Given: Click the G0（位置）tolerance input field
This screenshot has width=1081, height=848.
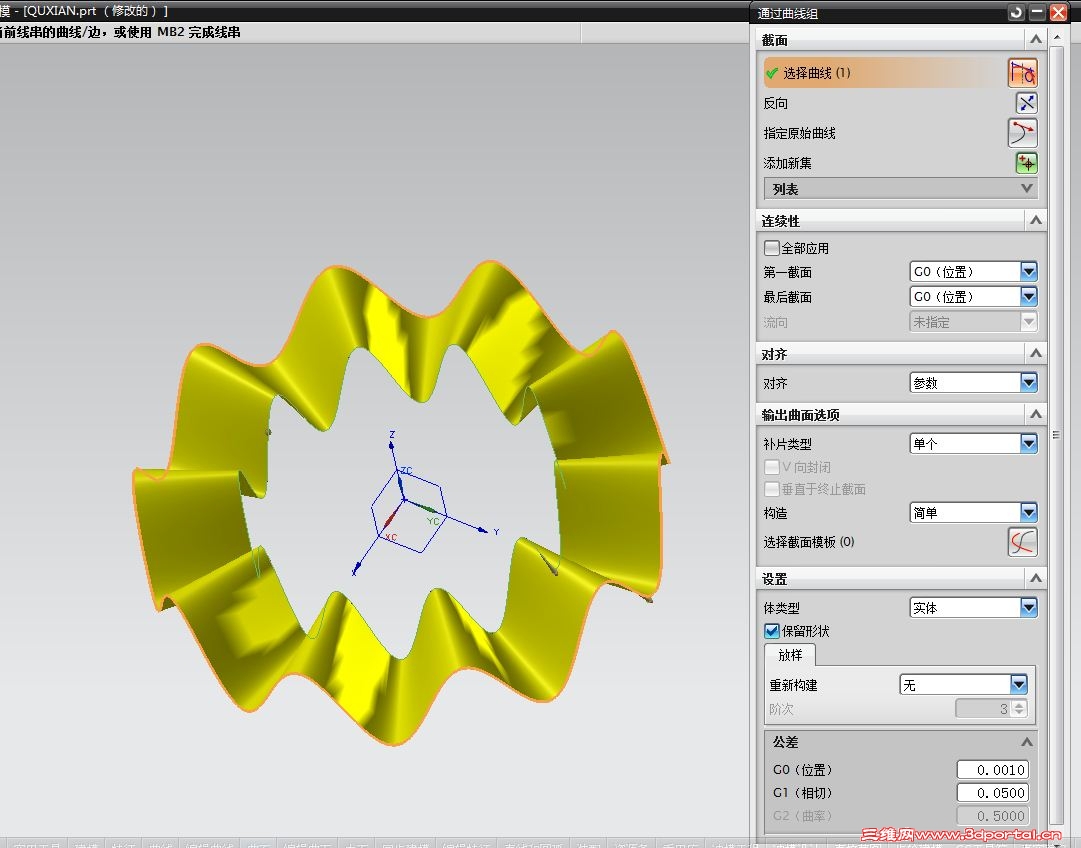Looking at the screenshot, I should click(x=993, y=770).
